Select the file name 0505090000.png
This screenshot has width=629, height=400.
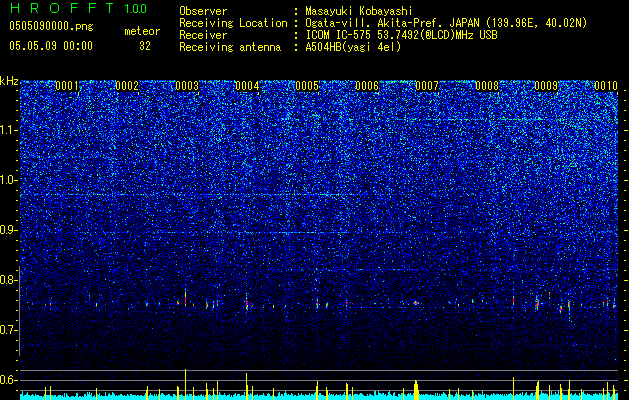pyautogui.click(x=51, y=26)
